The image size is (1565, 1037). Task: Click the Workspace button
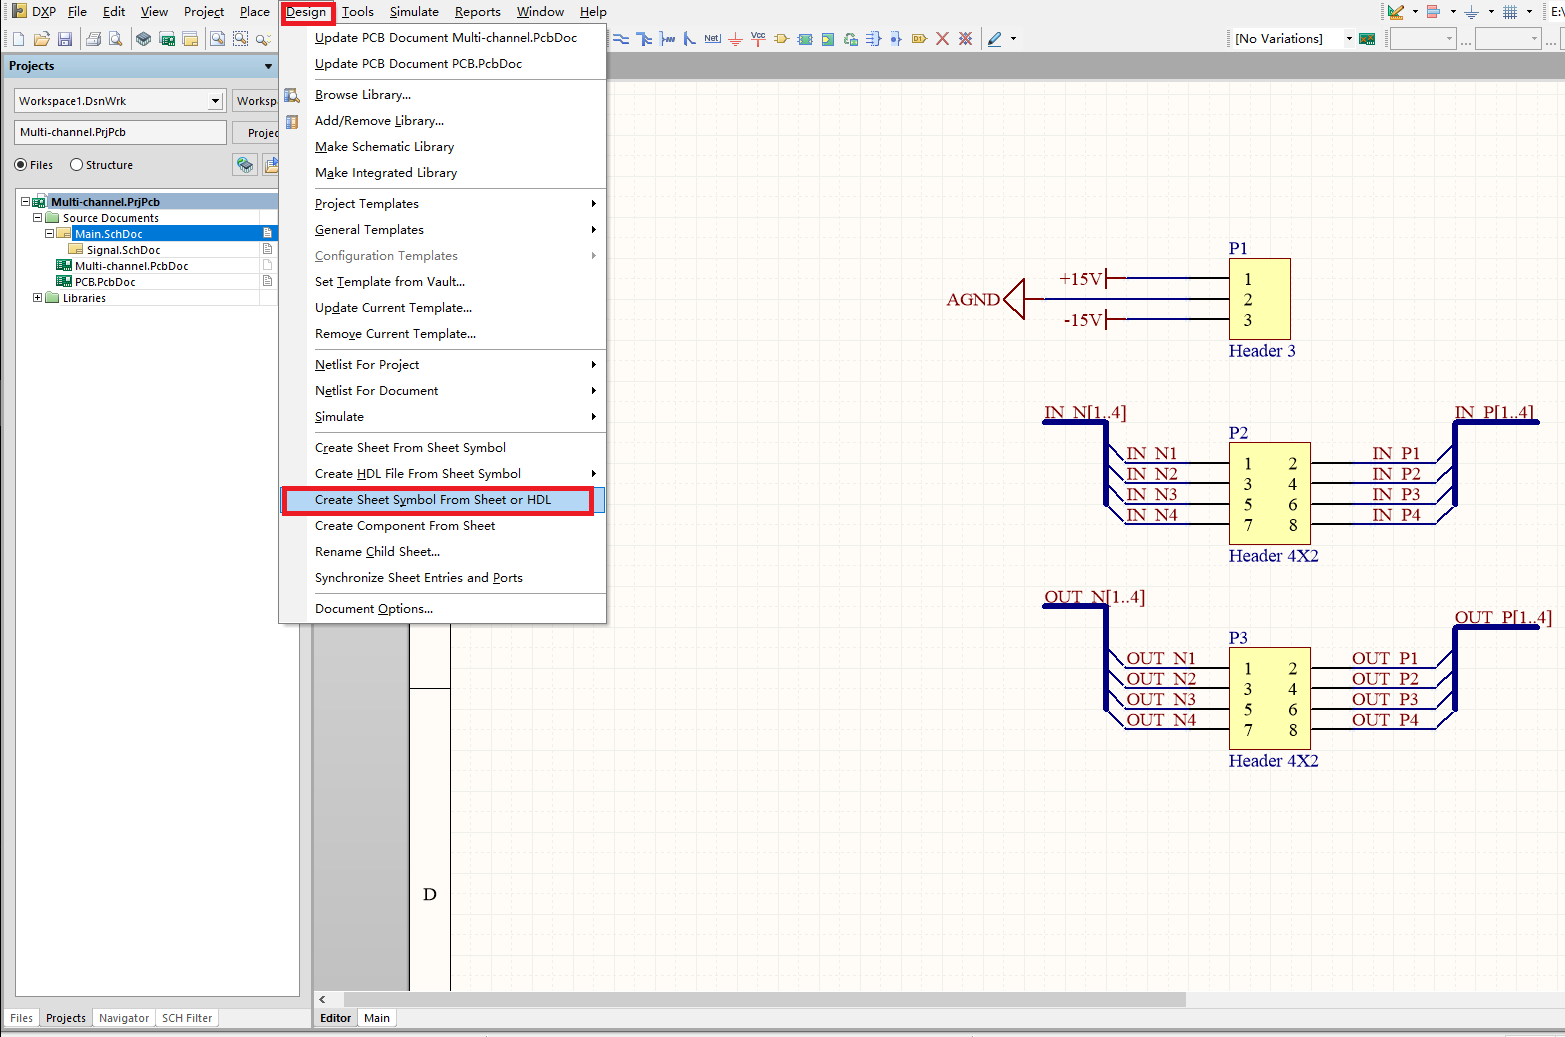point(256,101)
